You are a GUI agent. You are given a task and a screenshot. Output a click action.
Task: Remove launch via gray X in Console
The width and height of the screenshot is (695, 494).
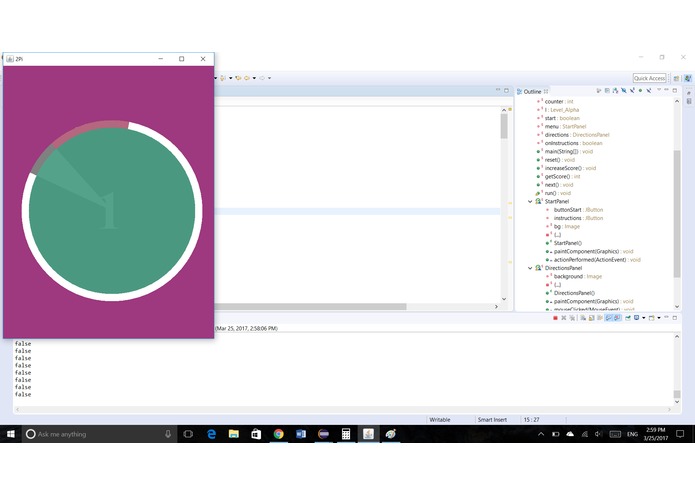tap(564, 318)
